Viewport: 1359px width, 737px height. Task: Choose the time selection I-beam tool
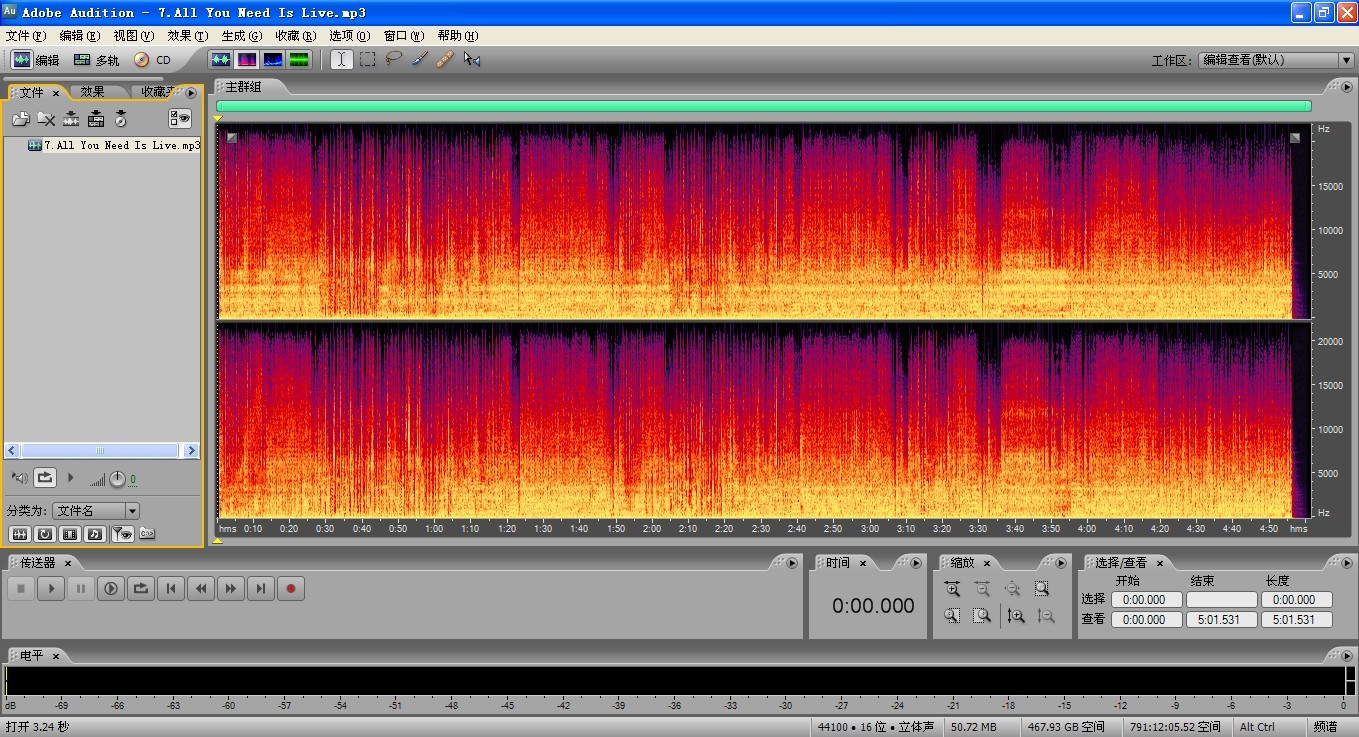tap(342, 60)
